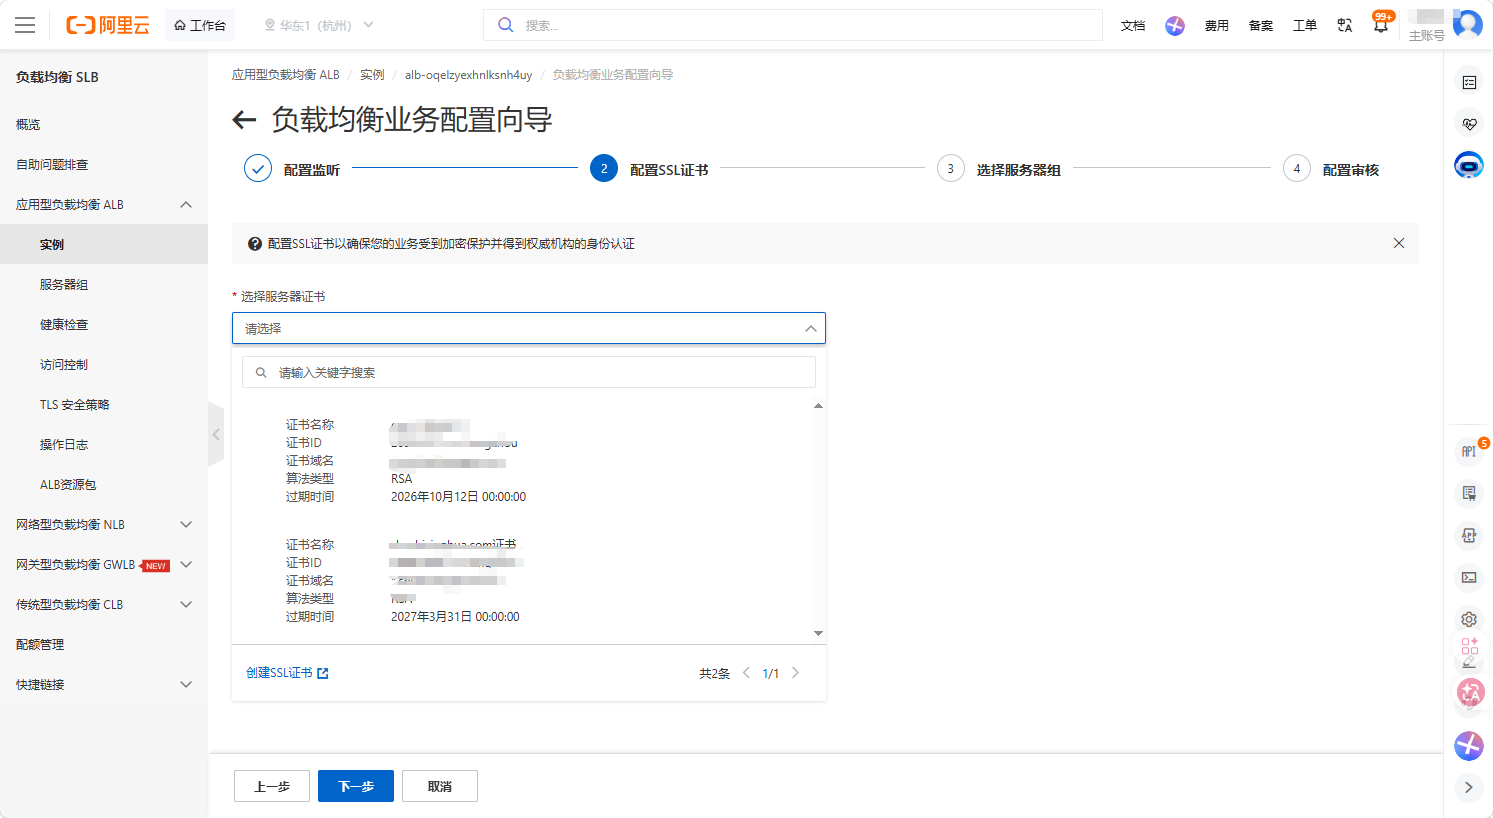Click step 4 配置审核
The width and height of the screenshot is (1493, 818).
tap(1331, 169)
